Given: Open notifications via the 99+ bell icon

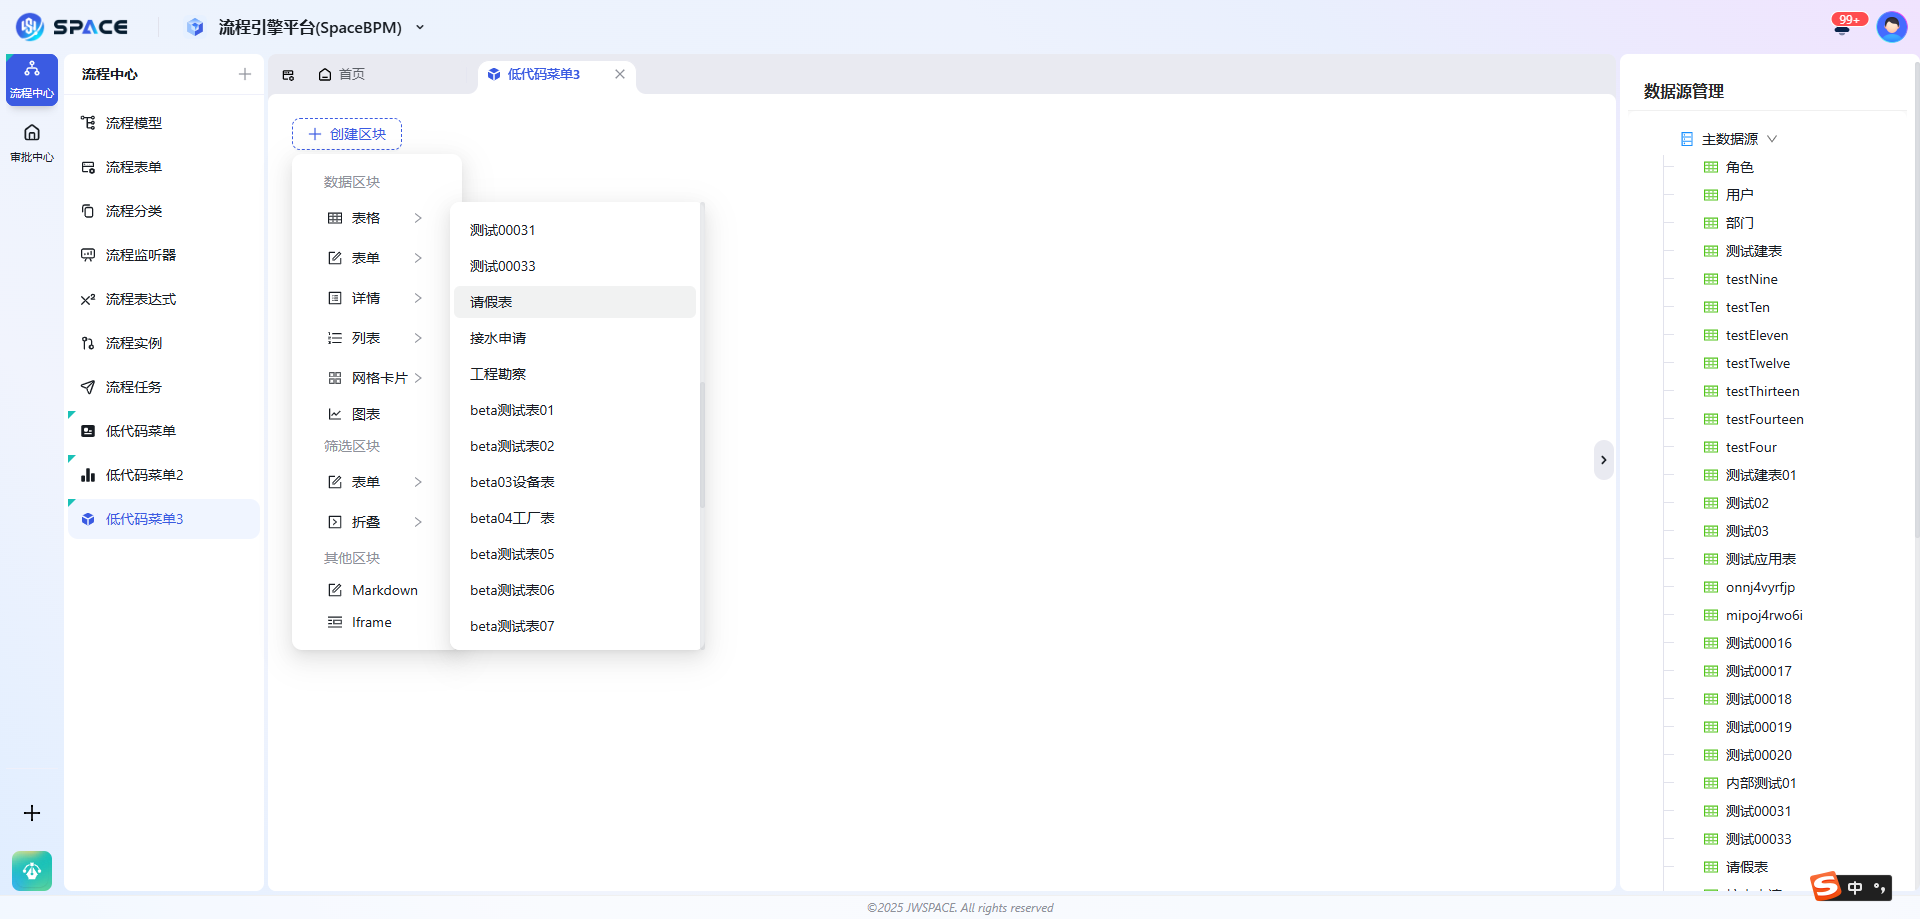Looking at the screenshot, I should tap(1843, 26).
